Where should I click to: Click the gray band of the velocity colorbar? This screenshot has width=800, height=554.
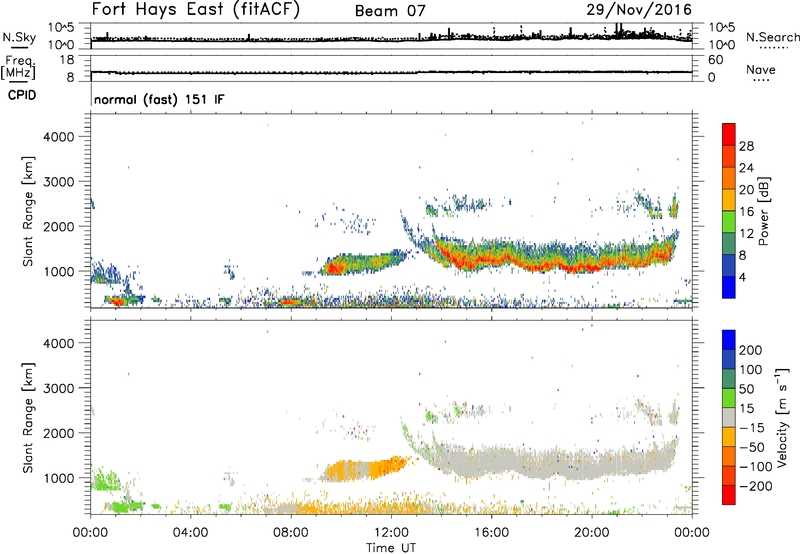click(729, 417)
